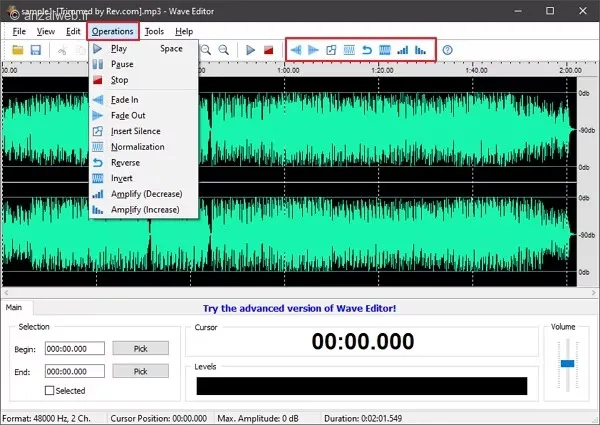Click the Open folder toolbar icon
This screenshot has height=425, width=600.
[x=18, y=50]
